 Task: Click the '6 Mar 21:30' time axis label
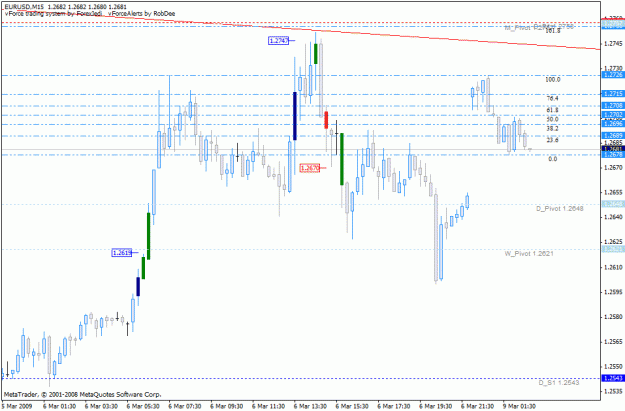[x=478, y=406]
